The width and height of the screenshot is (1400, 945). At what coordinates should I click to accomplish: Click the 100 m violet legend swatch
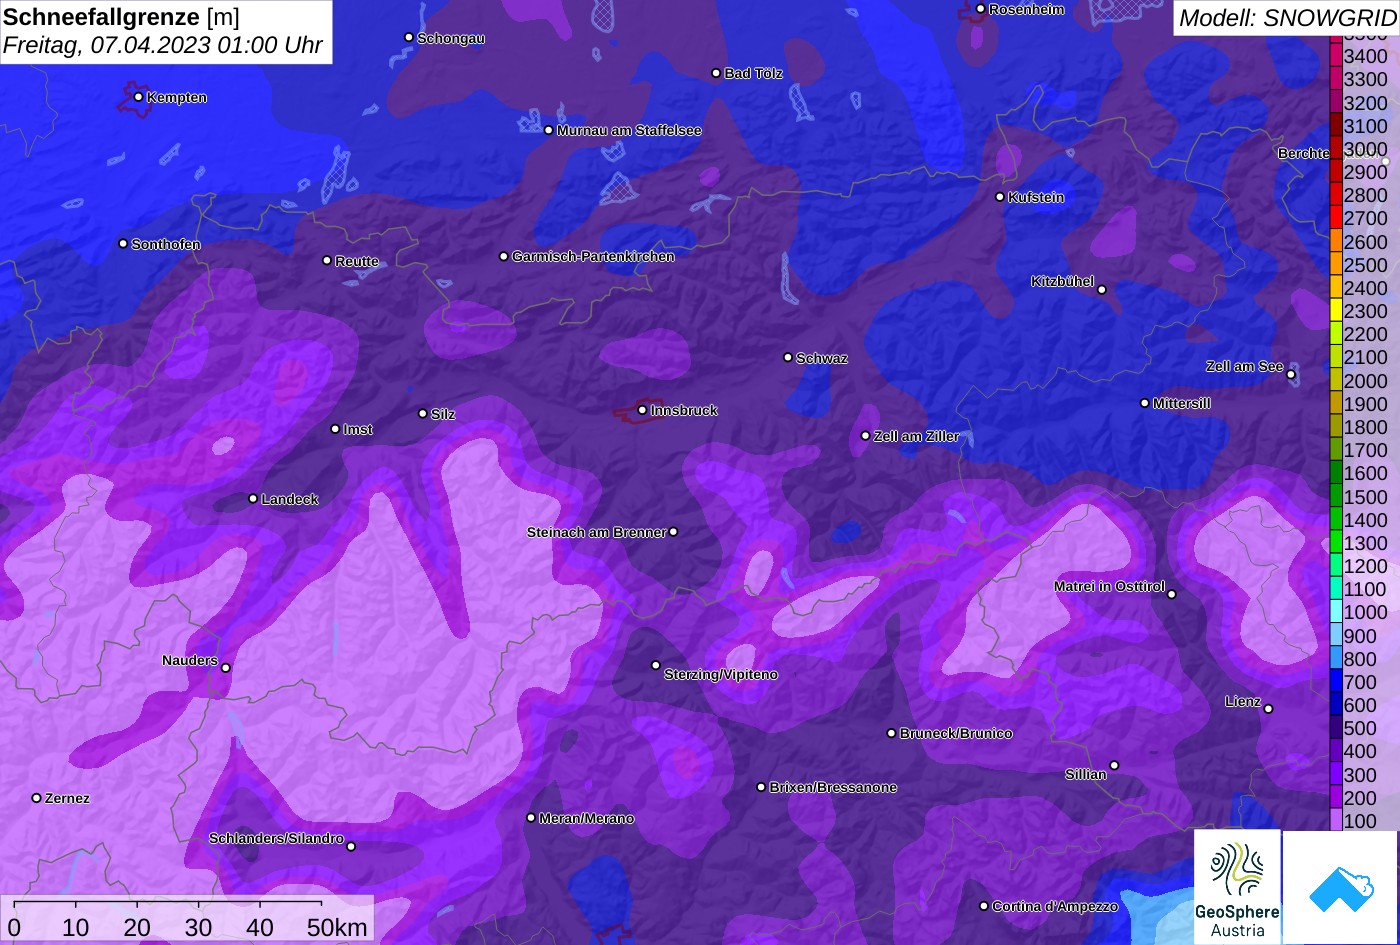(1335, 820)
